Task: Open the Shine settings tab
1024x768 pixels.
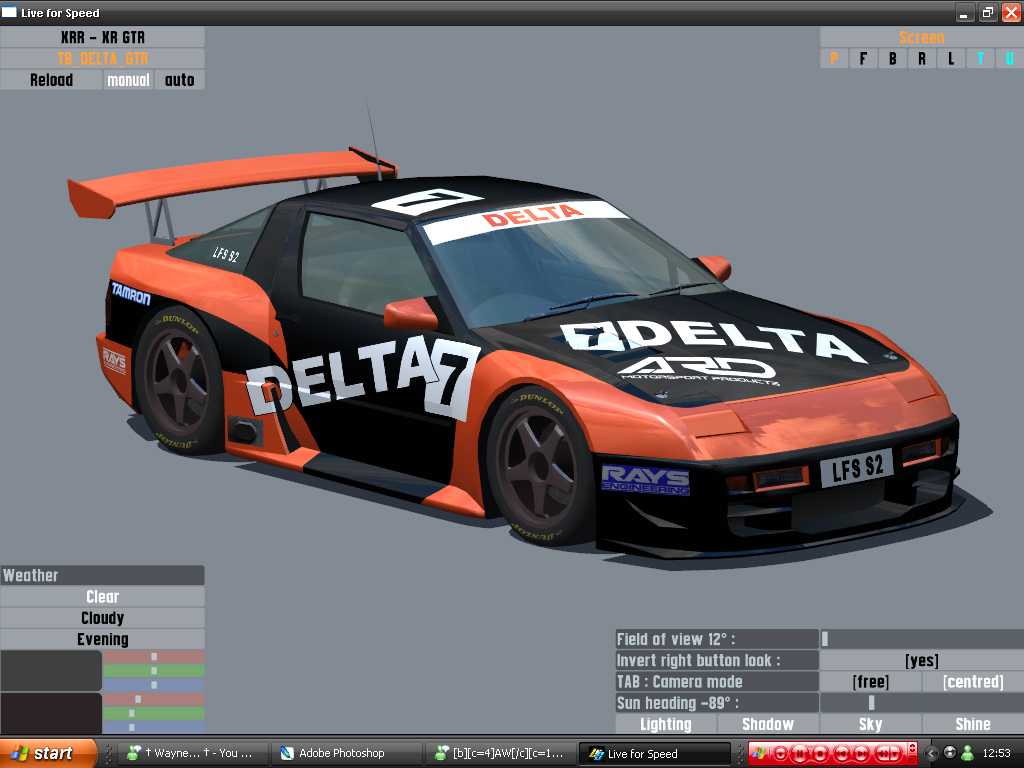Action: click(973, 724)
